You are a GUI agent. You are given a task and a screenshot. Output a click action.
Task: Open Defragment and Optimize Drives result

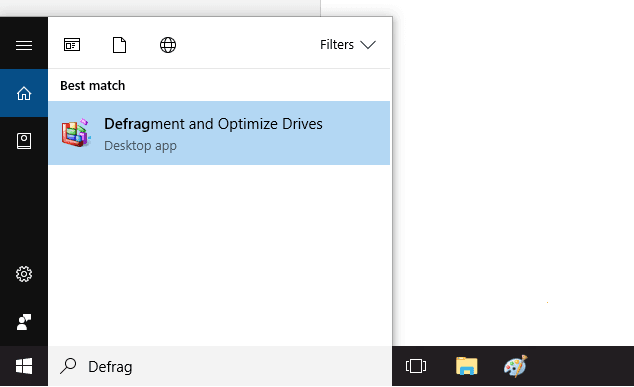[x=219, y=133]
